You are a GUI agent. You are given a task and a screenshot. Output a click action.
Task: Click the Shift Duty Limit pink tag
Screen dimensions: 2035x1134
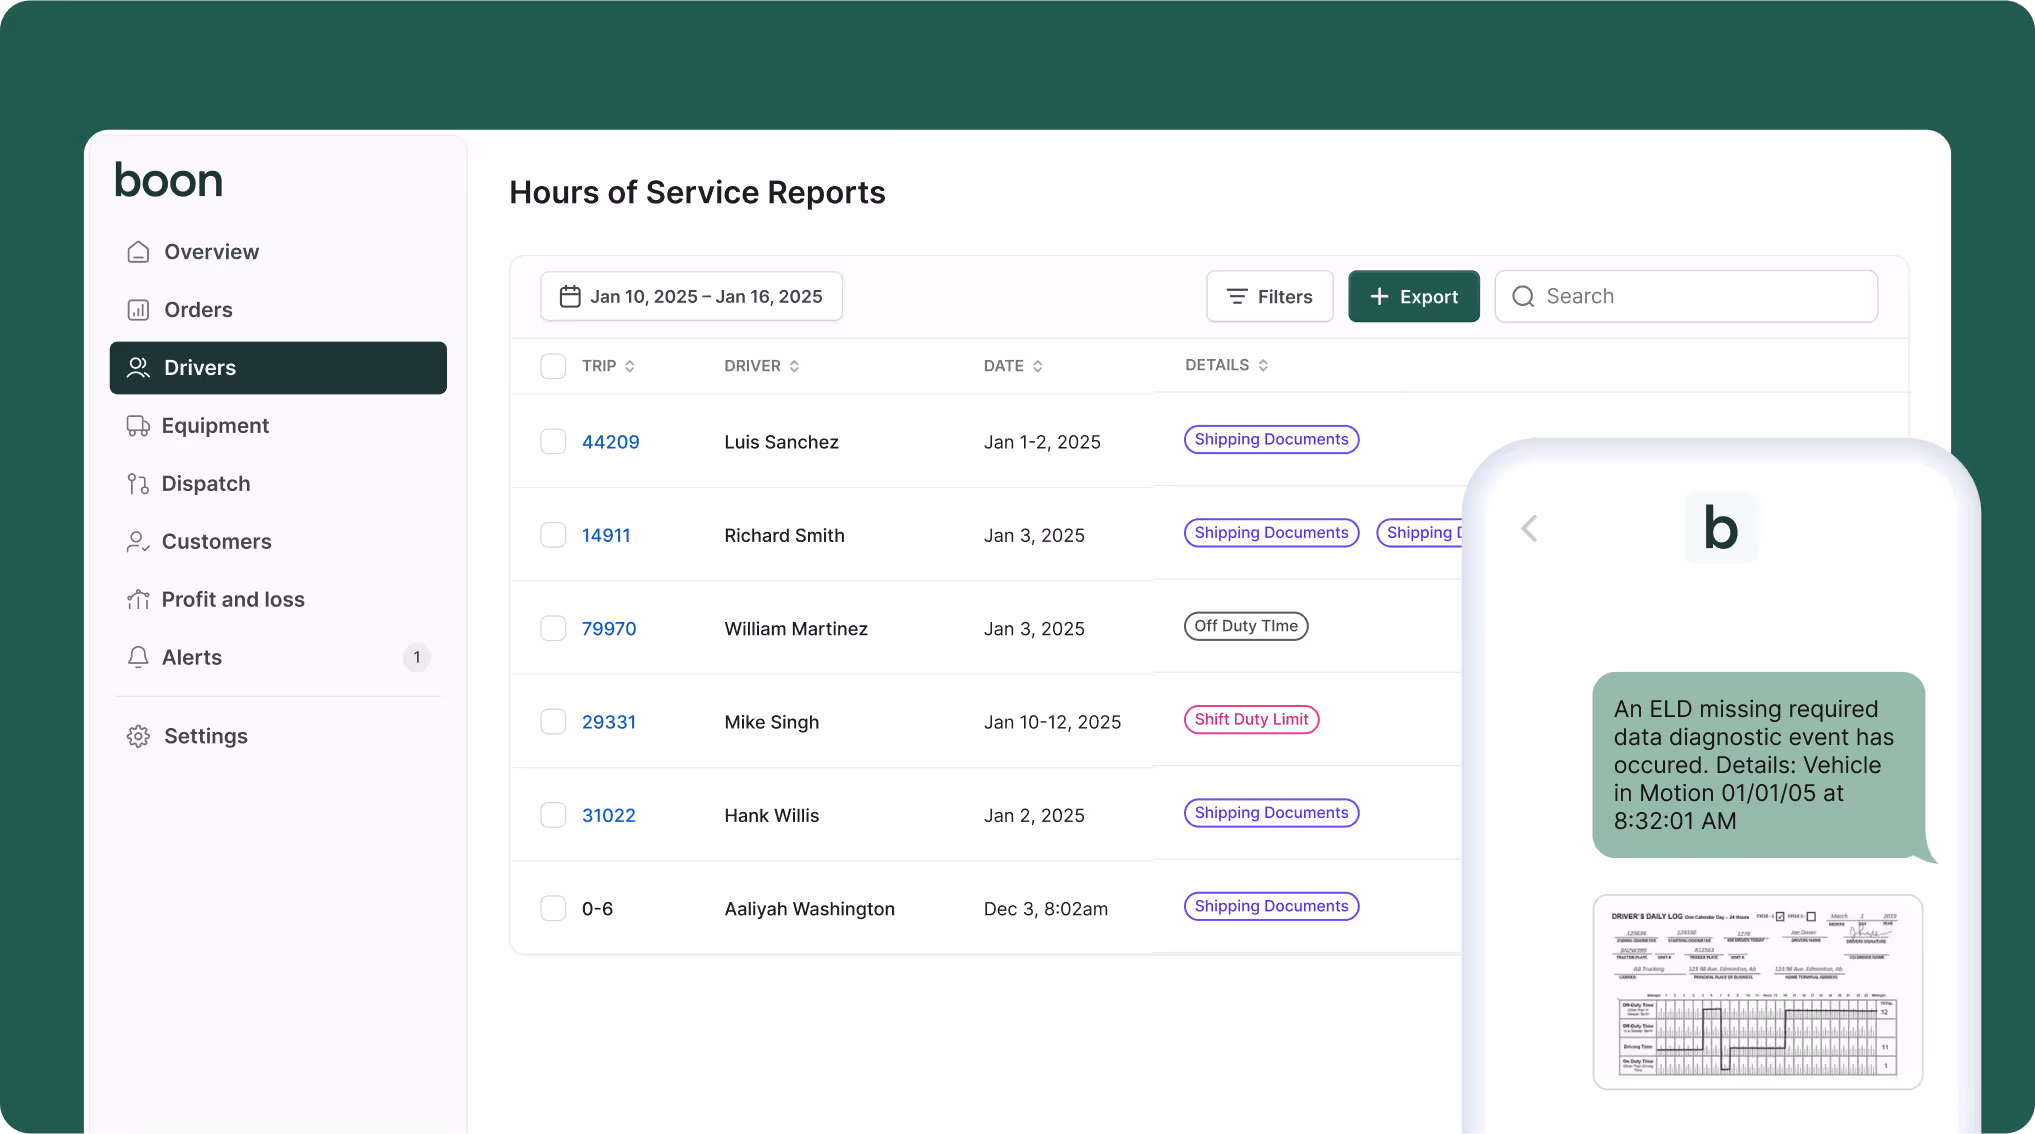(x=1251, y=720)
